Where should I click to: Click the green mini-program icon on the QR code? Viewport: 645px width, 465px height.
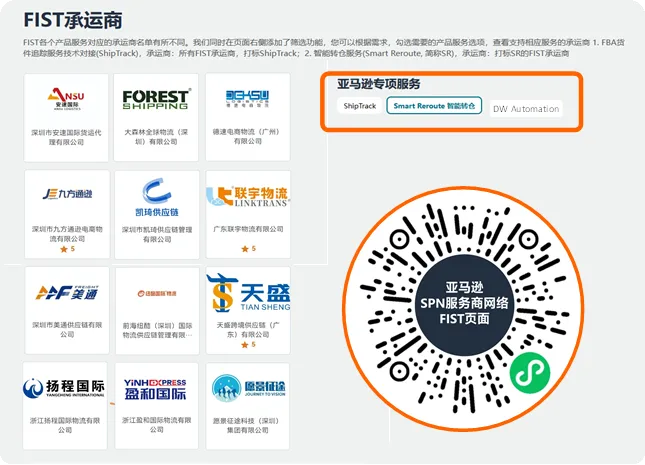click(530, 373)
